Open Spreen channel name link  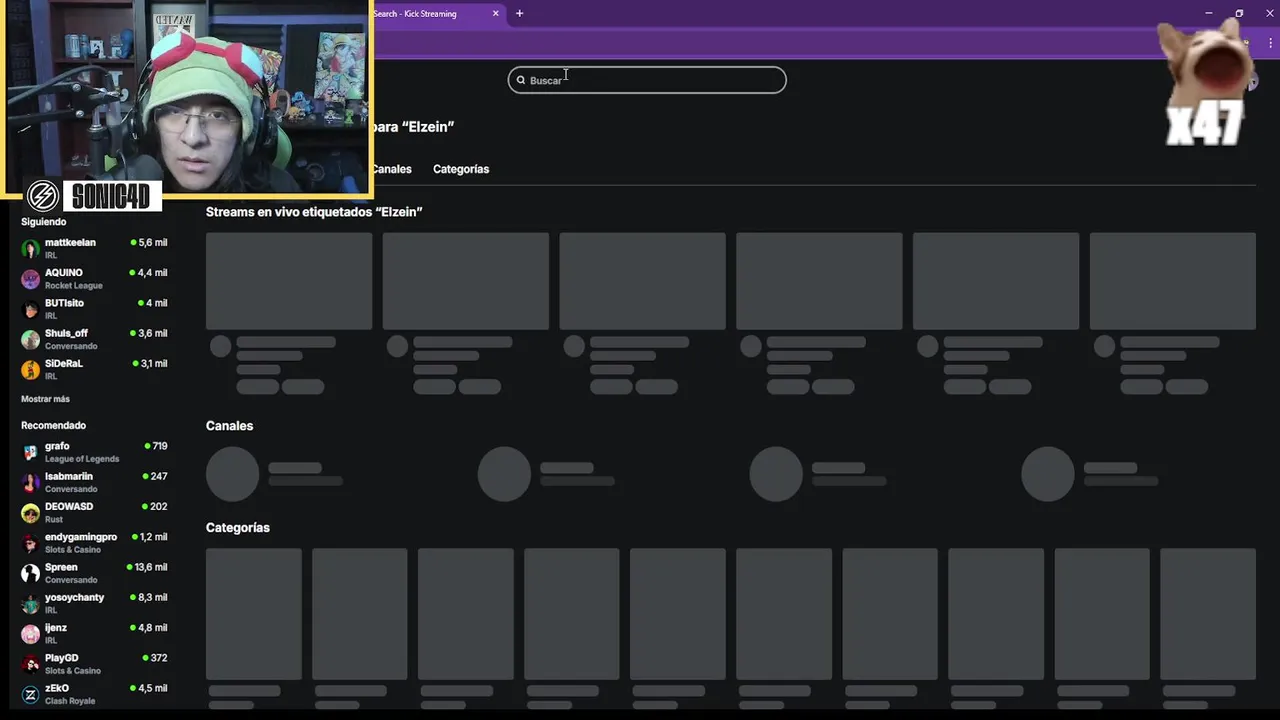(x=61, y=567)
